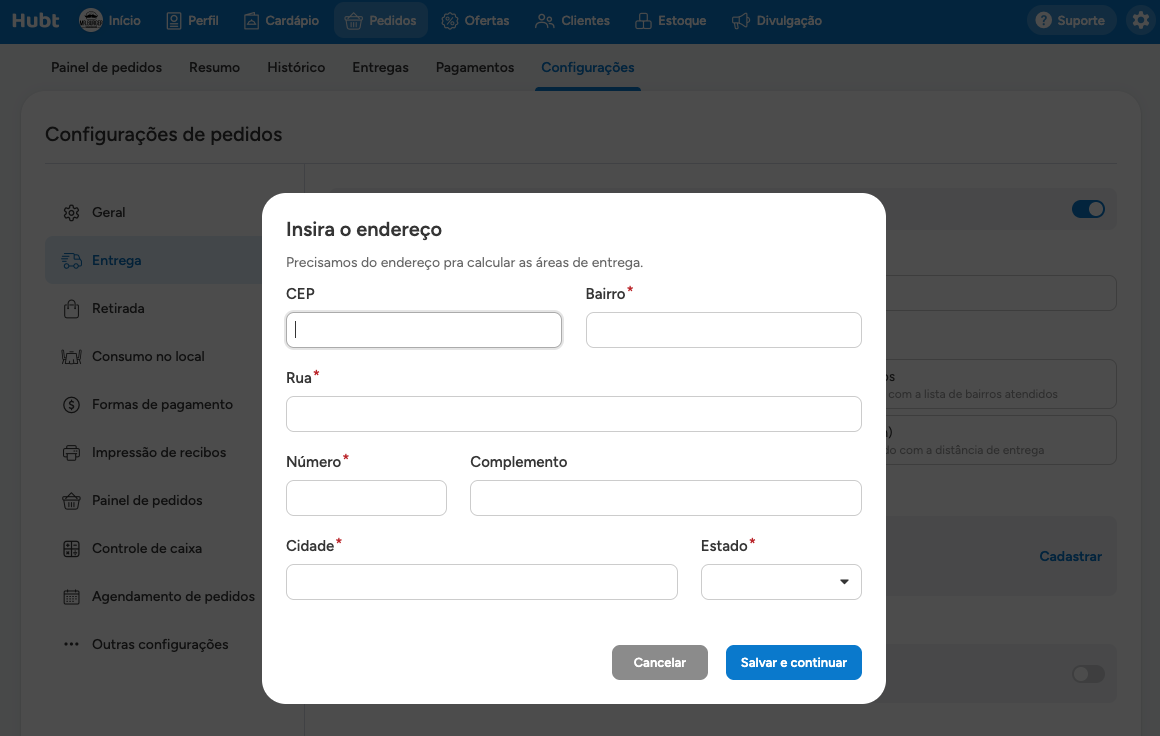The height and width of the screenshot is (736, 1160).
Task: Switch to the Histórico tab
Action: [x=296, y=67]
